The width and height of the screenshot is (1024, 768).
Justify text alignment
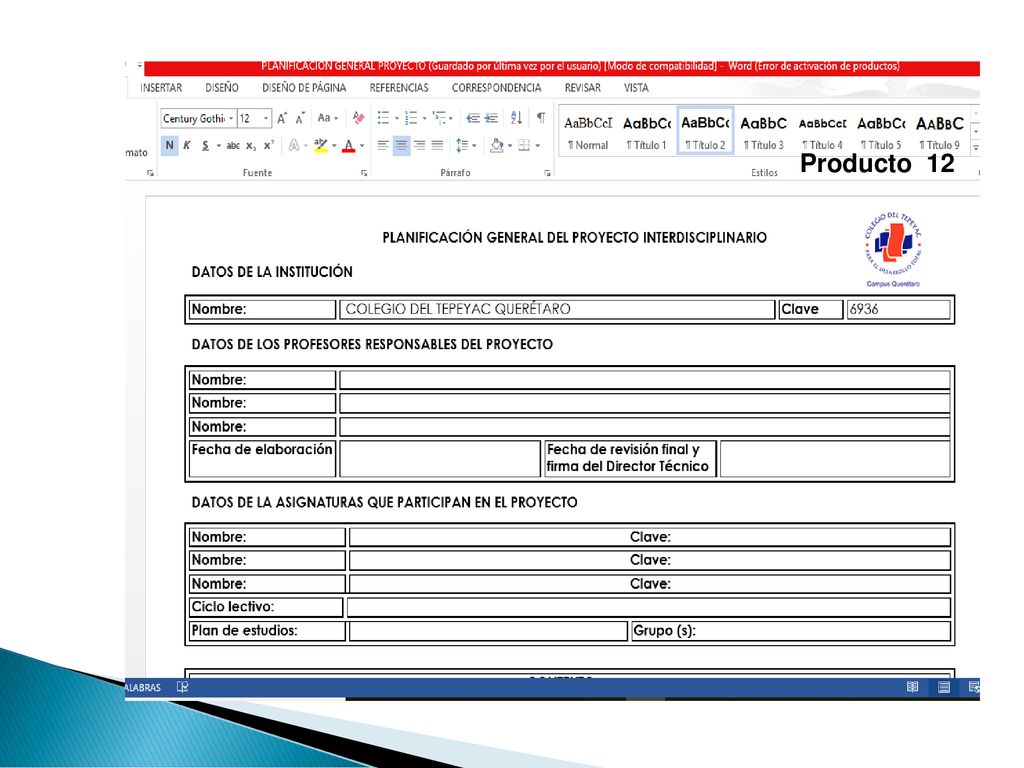point(437,146)
